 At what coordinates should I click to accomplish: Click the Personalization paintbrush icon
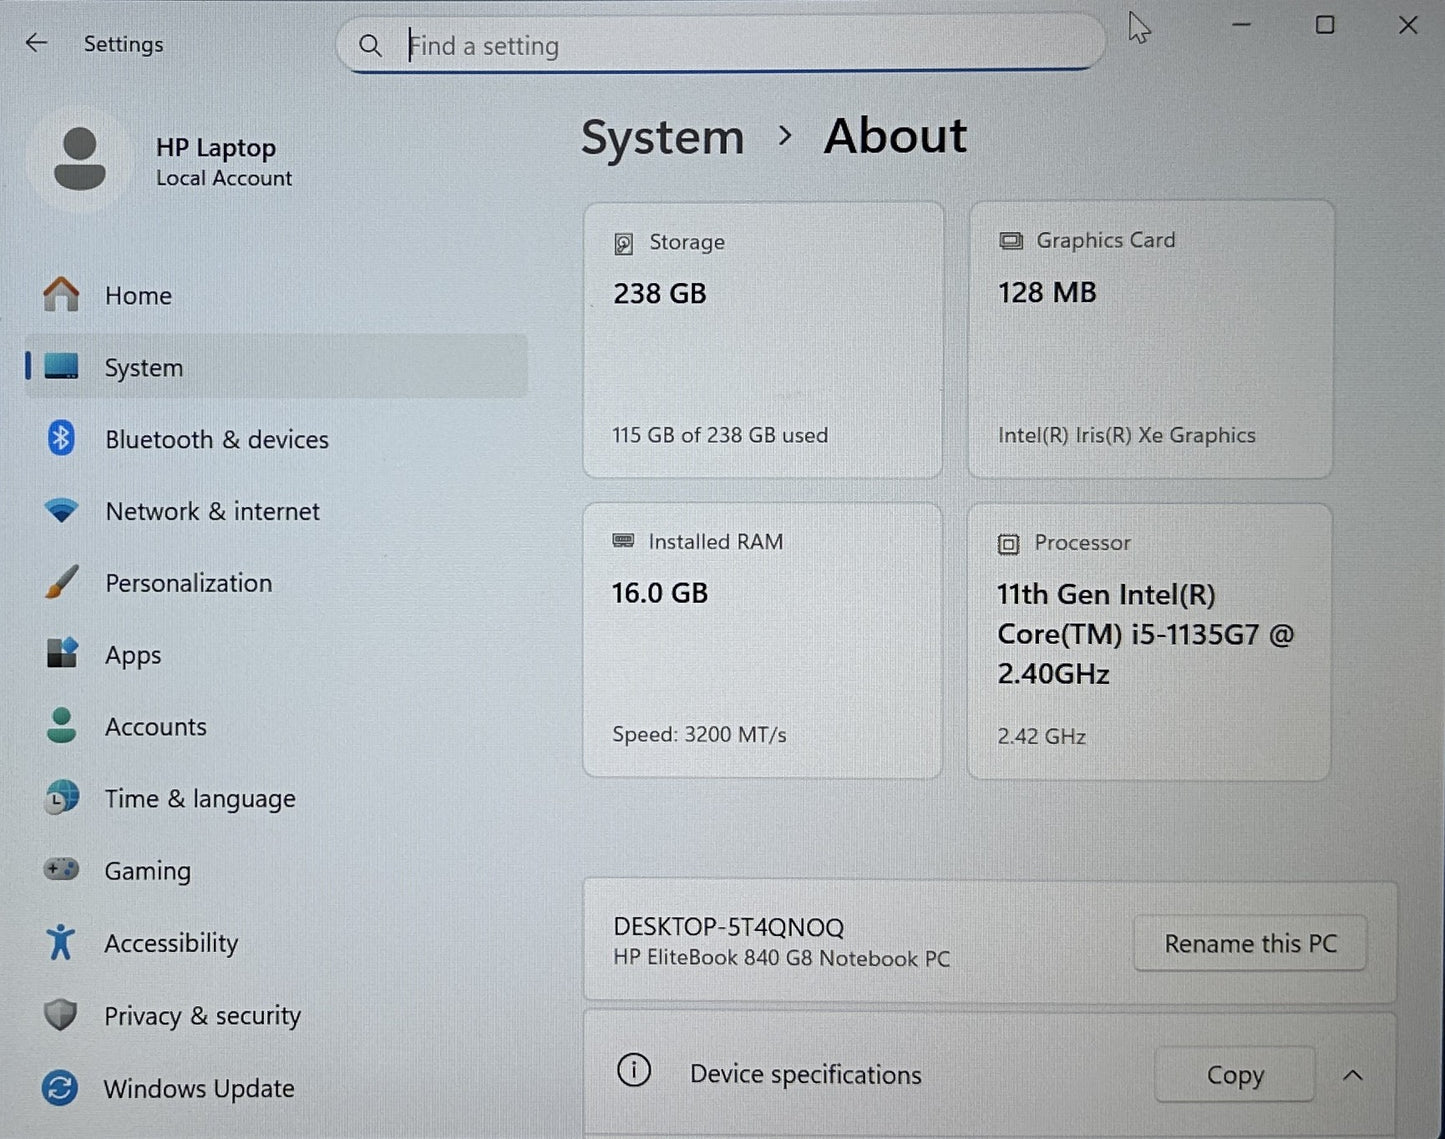pos(61,583)
